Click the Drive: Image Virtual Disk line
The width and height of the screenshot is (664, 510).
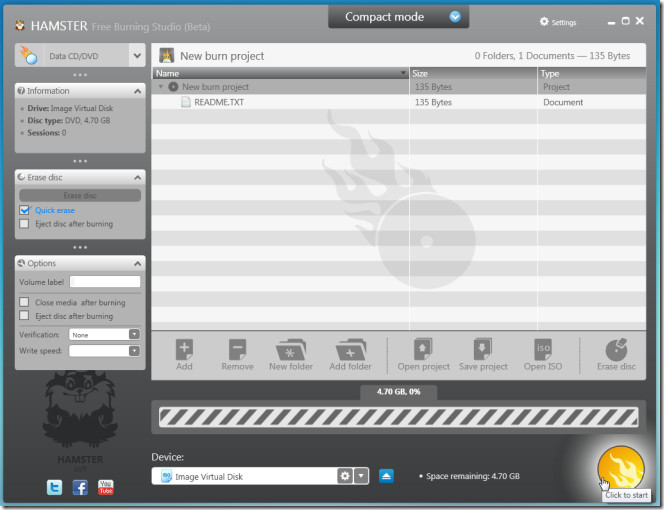[x=70, y=108]
